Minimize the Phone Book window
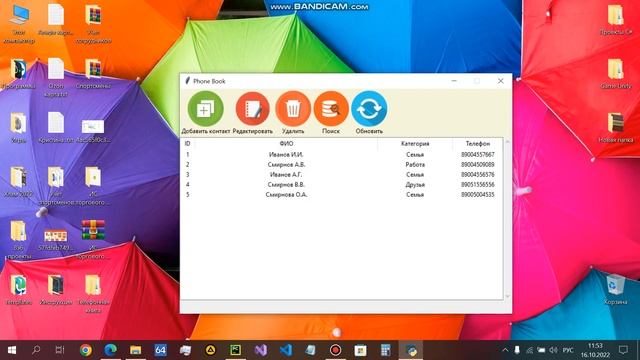Image resolution: width=640 pixels, height=360 pixels. coord(454,81)
